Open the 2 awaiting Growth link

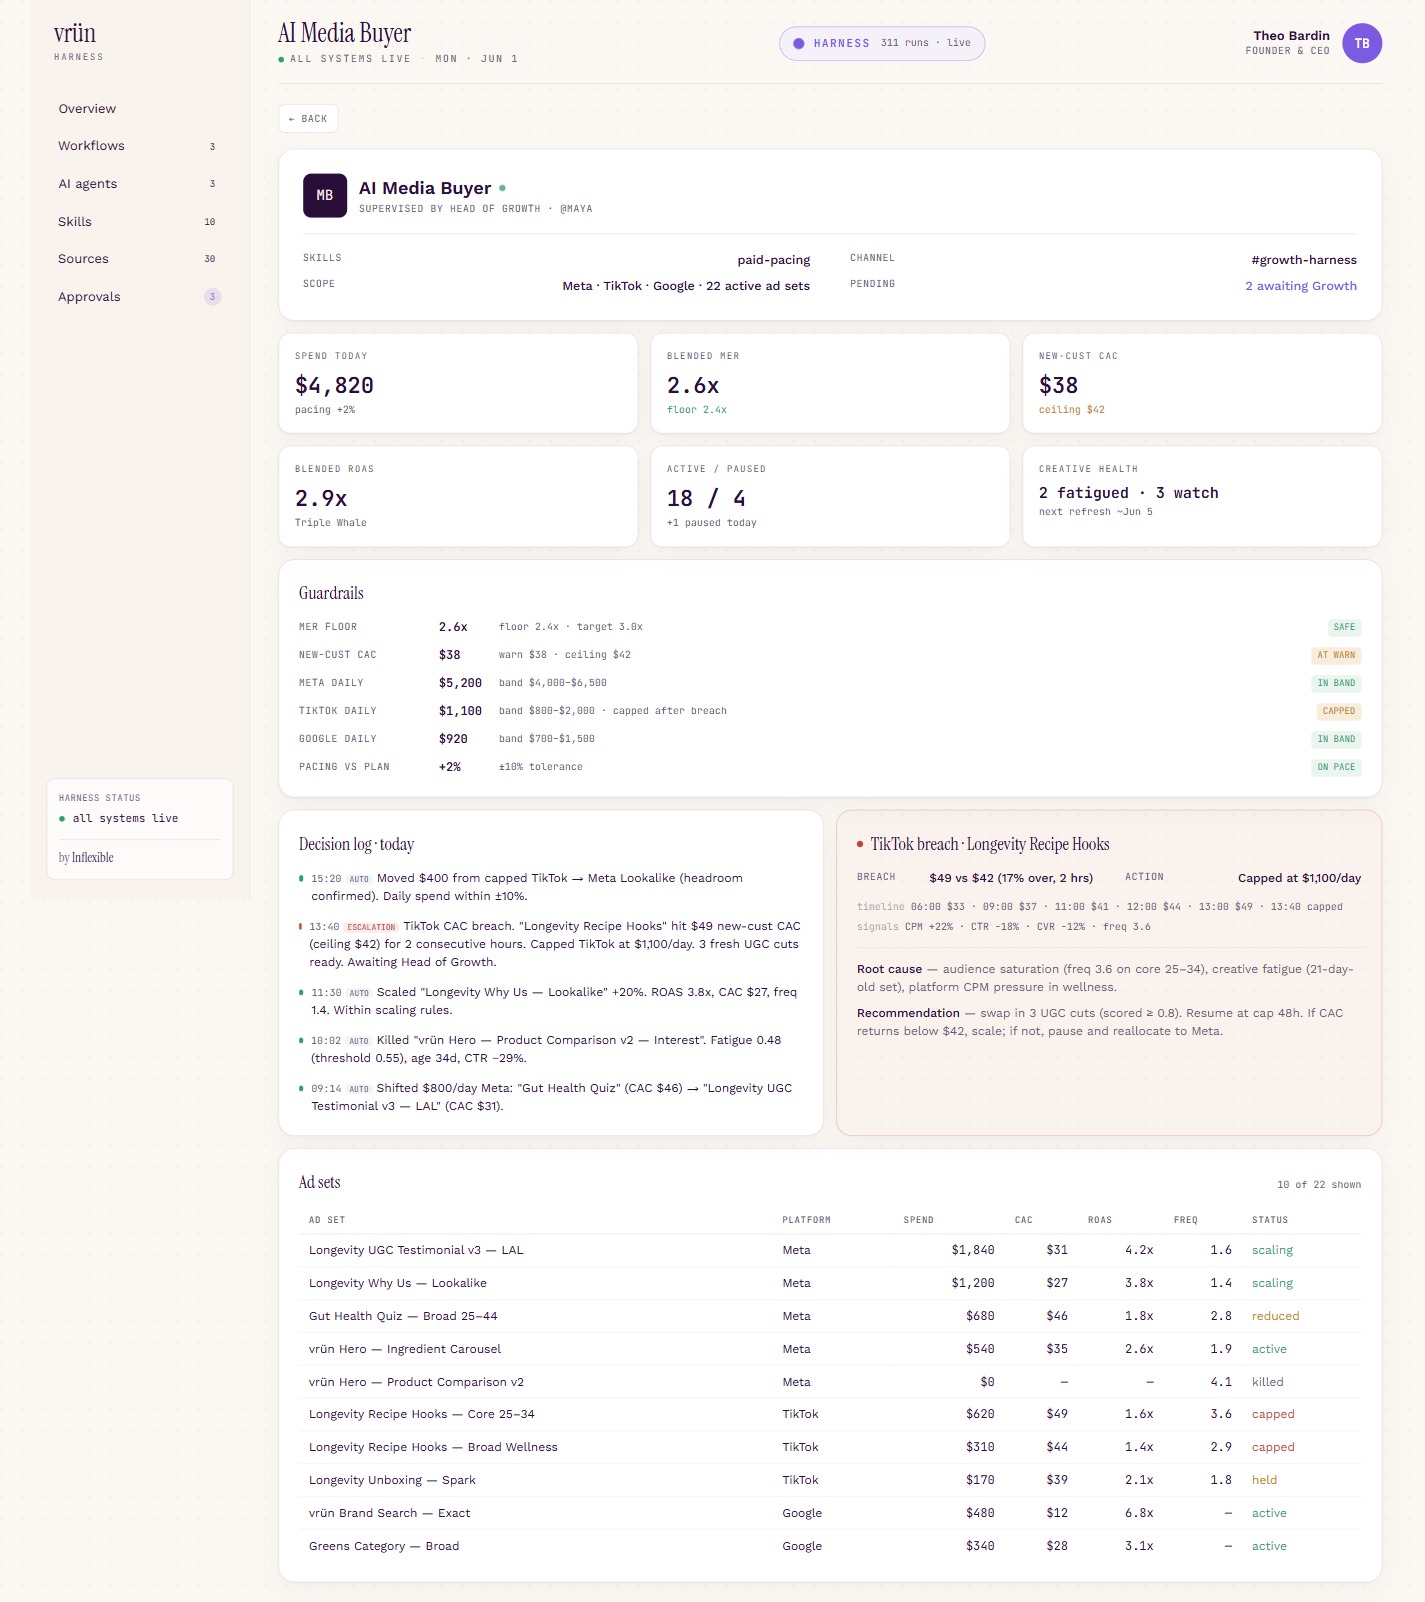pos(1301,285)
